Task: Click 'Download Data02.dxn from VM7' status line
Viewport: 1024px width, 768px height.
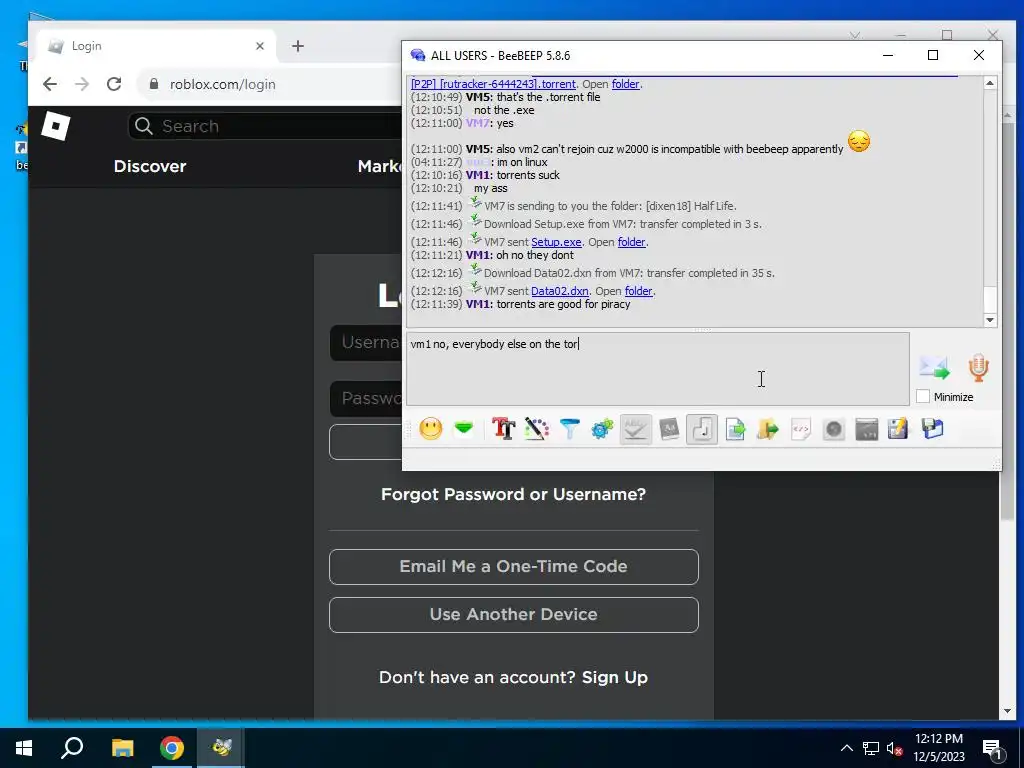Action: click(629, 273)
